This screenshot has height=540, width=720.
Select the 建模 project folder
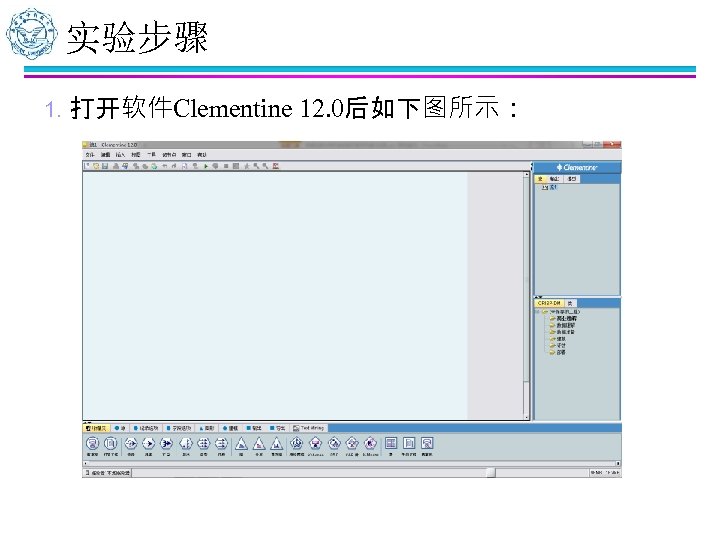point(558,339)
